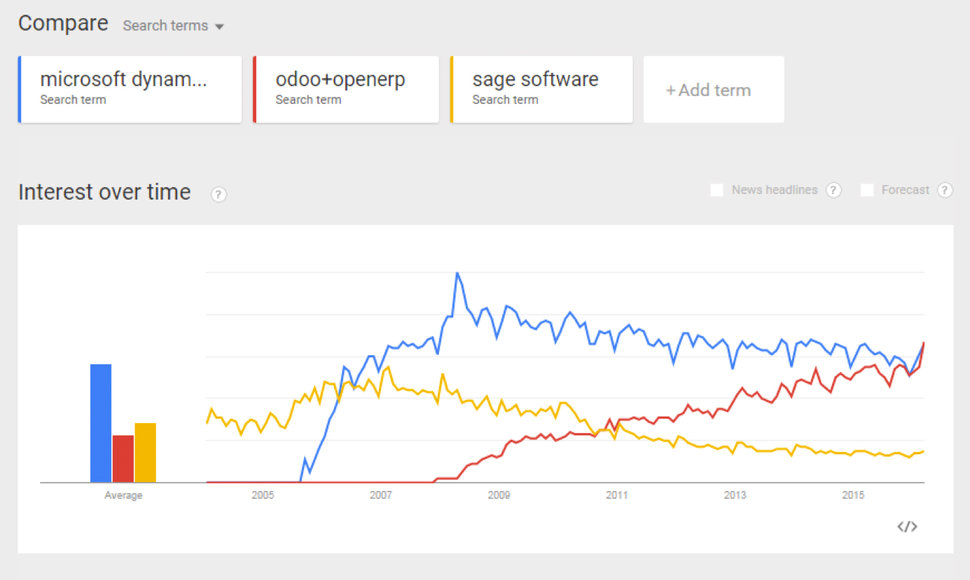This screenshot has height=580, width=970.
Task: Click help icon next to News headlines
Action: click(x=833, y=190)
